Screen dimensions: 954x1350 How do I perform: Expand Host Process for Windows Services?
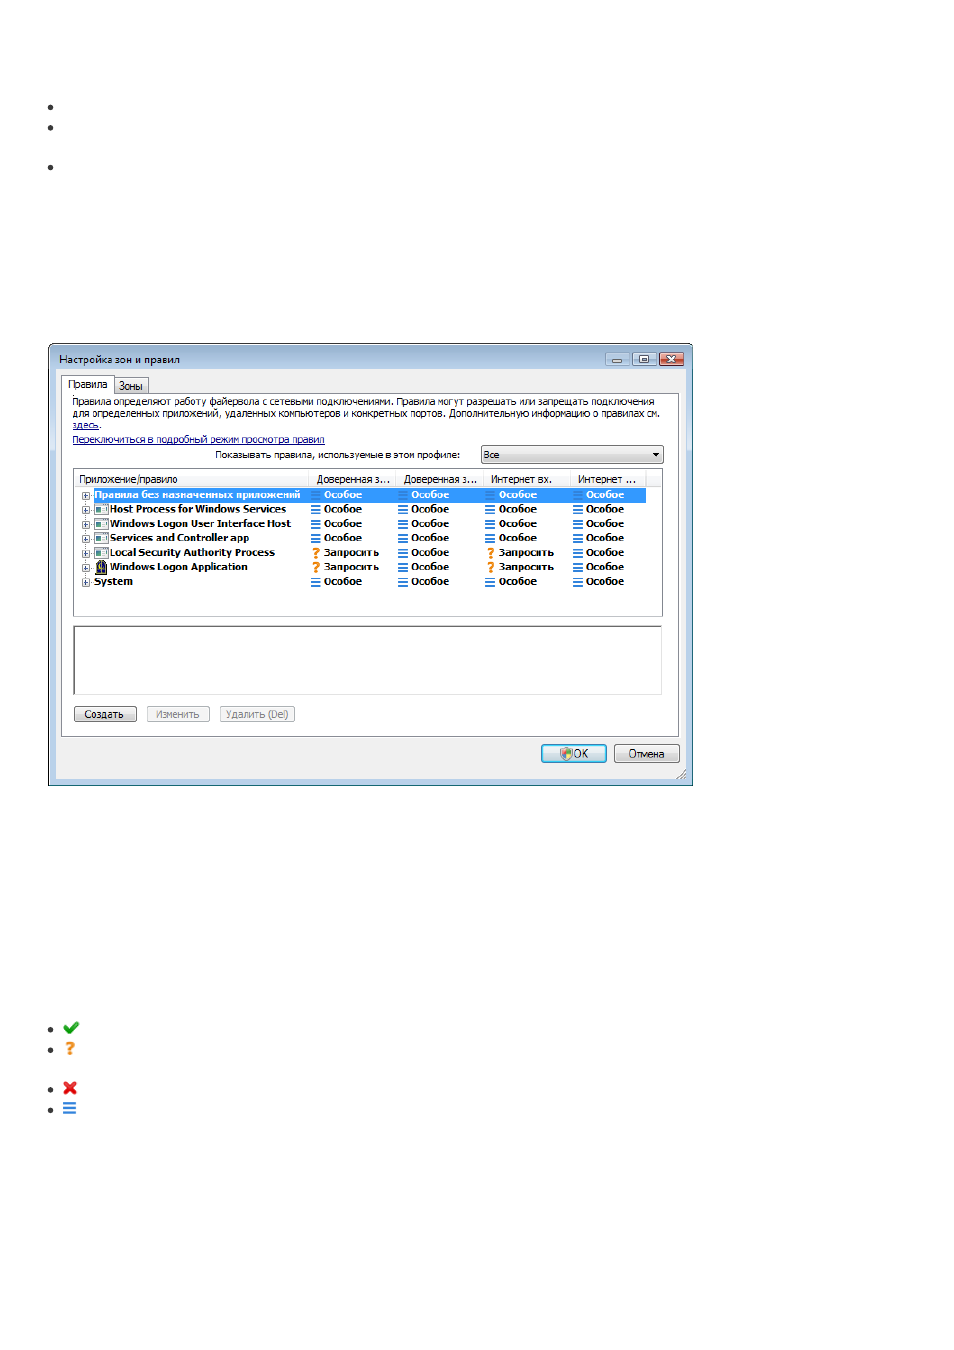click(x=86, y=510)
